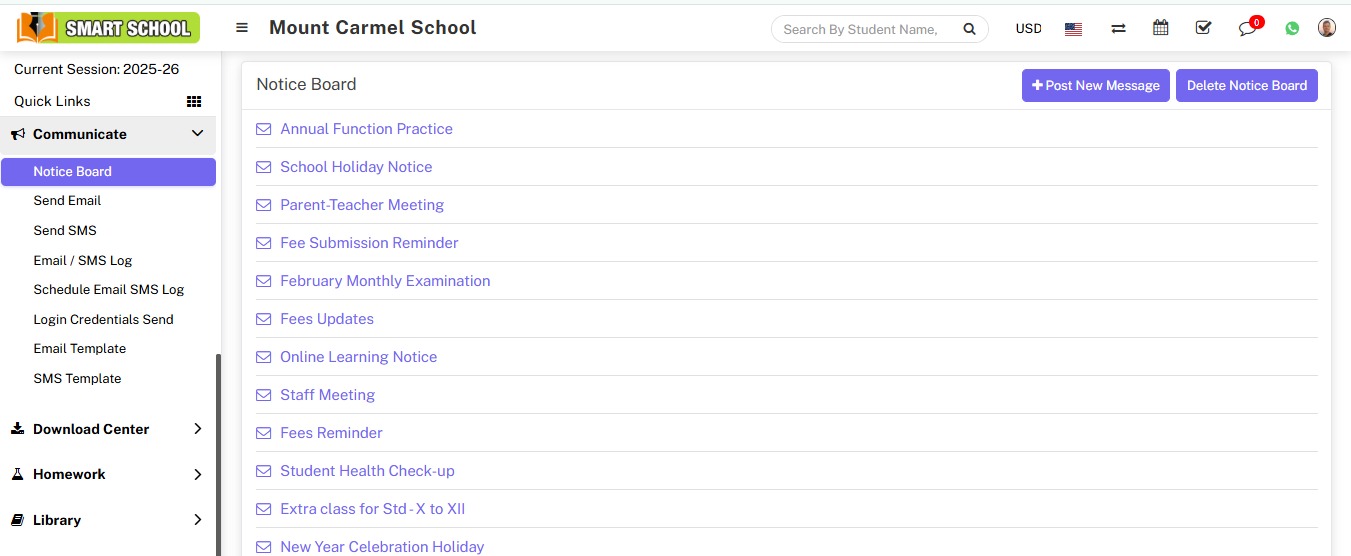Click the WhatsApp icon in header
The height and width of the screenshot is (556, 1351).
(x=1292, y=28)
